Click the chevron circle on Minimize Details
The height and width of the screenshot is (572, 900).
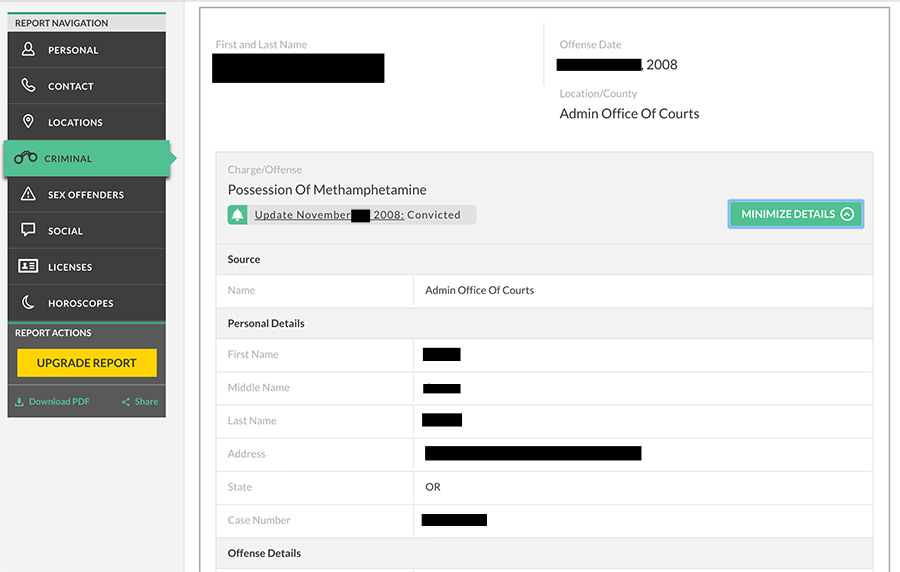click(847, 214)
